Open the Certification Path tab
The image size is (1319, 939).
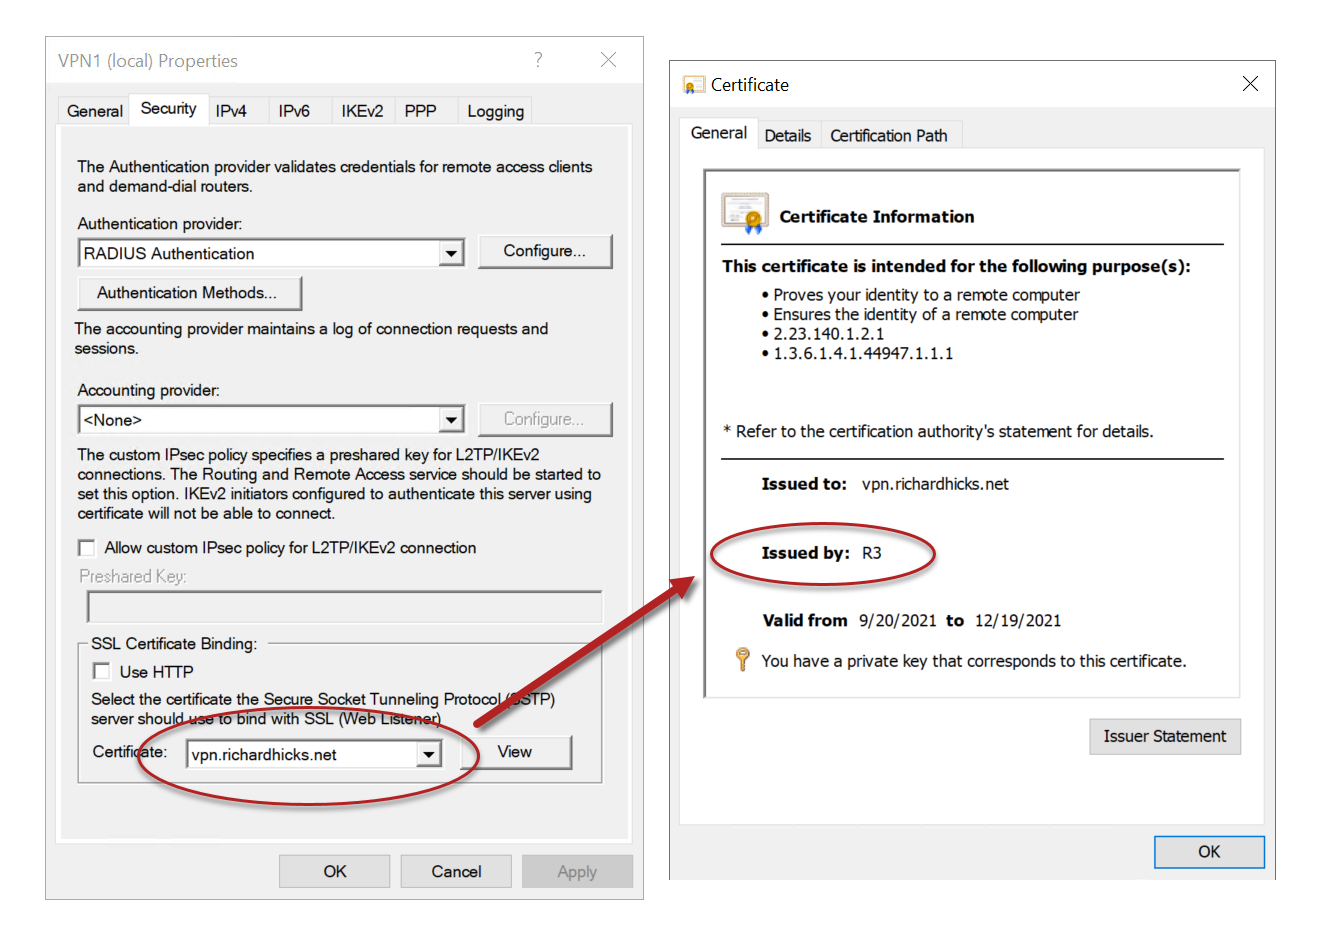pos(888,136)
